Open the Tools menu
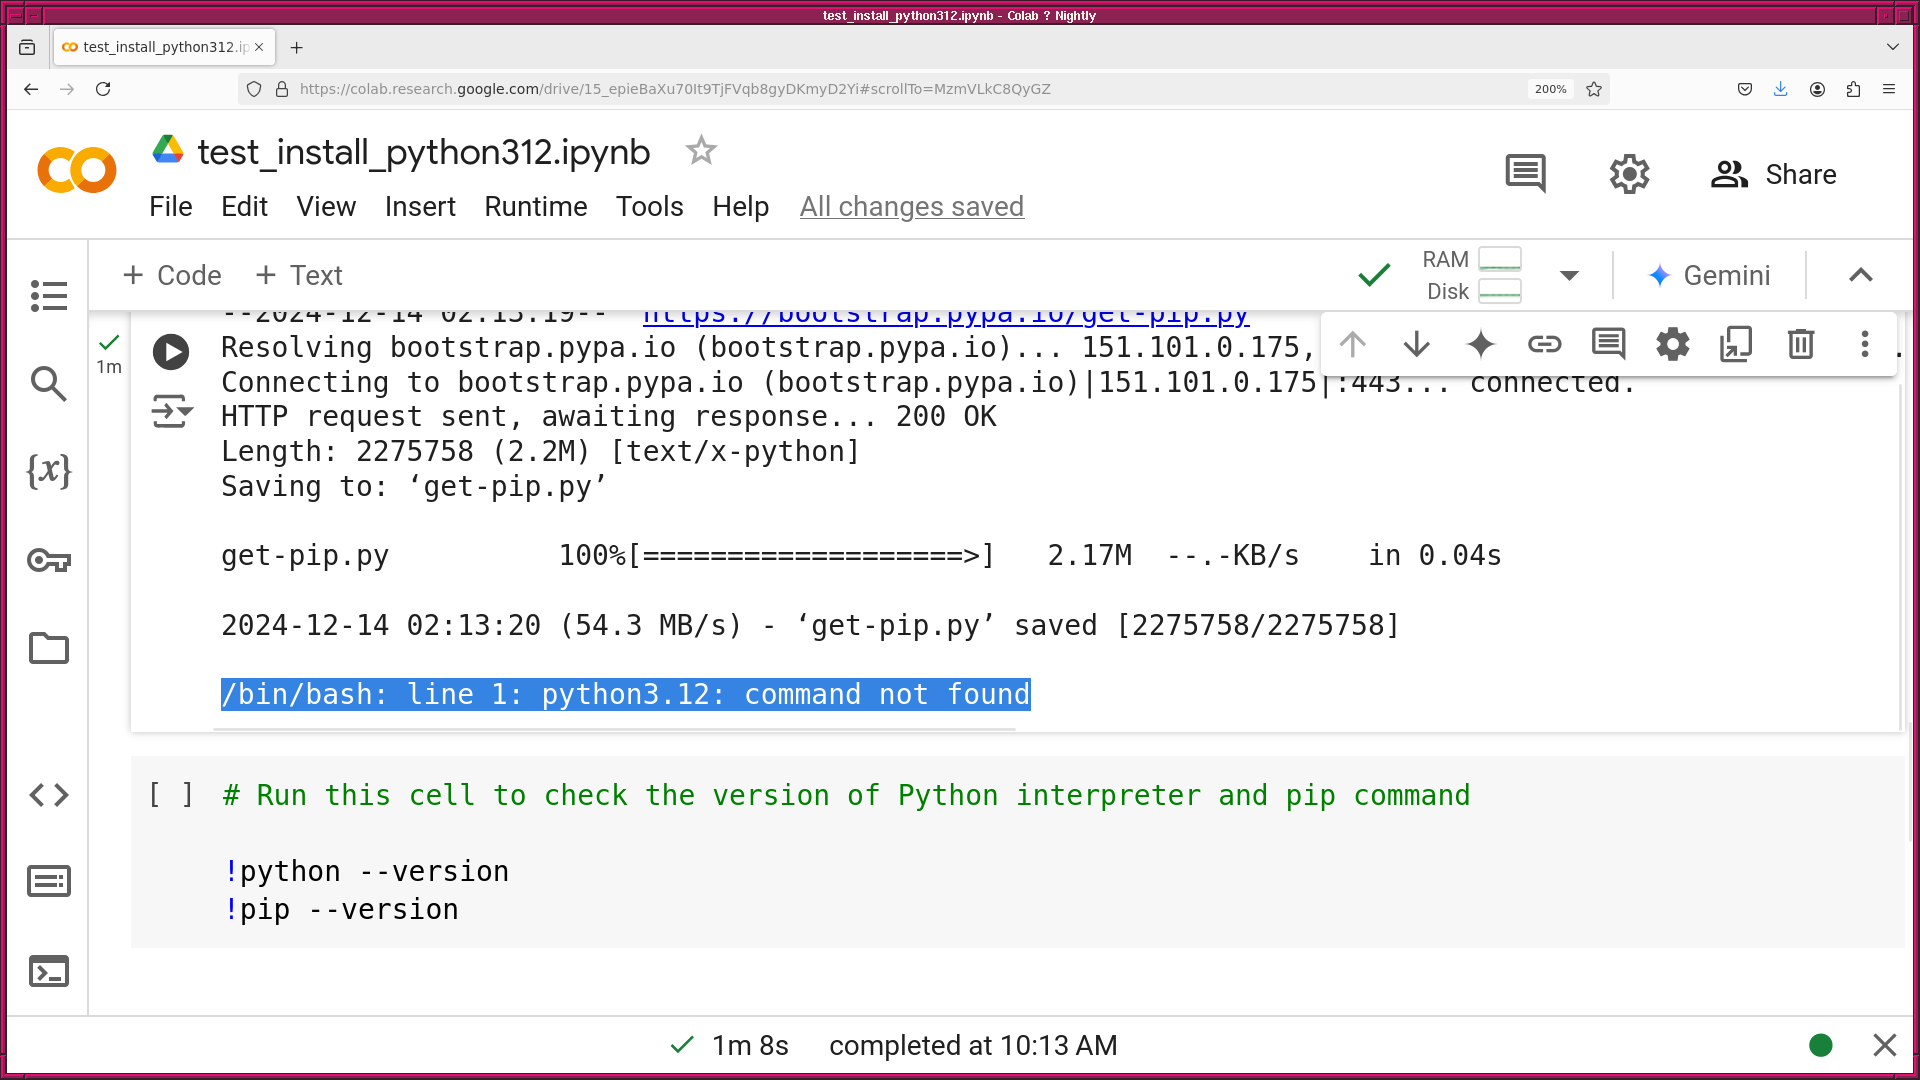 pyautogui.click(x=649, y=206)
